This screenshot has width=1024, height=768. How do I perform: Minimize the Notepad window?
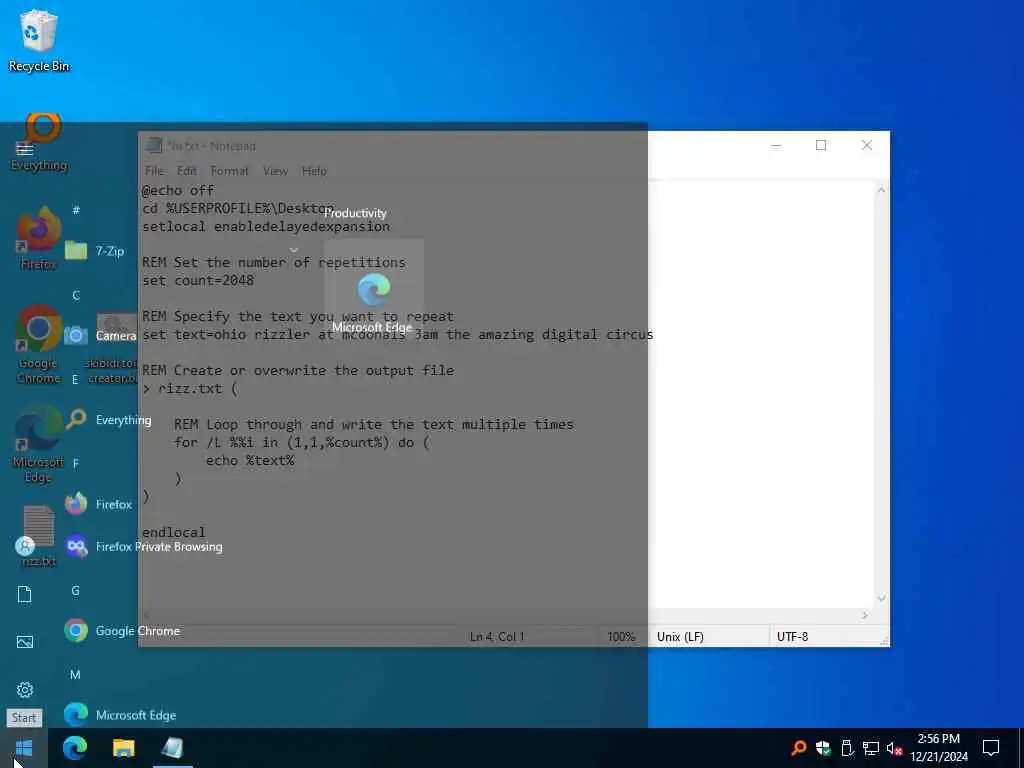click(776, 145)
